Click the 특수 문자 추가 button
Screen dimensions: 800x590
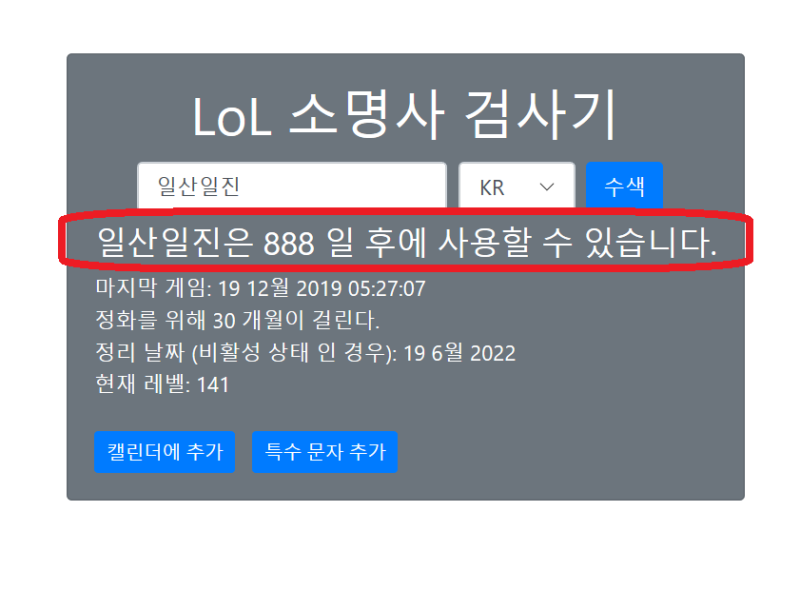(x=324, y=452)
